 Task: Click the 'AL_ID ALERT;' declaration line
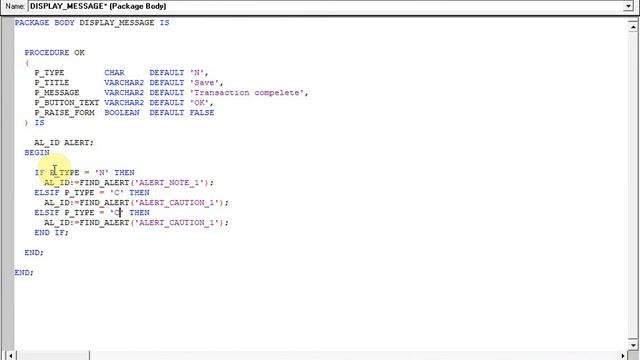pos(64,142)
